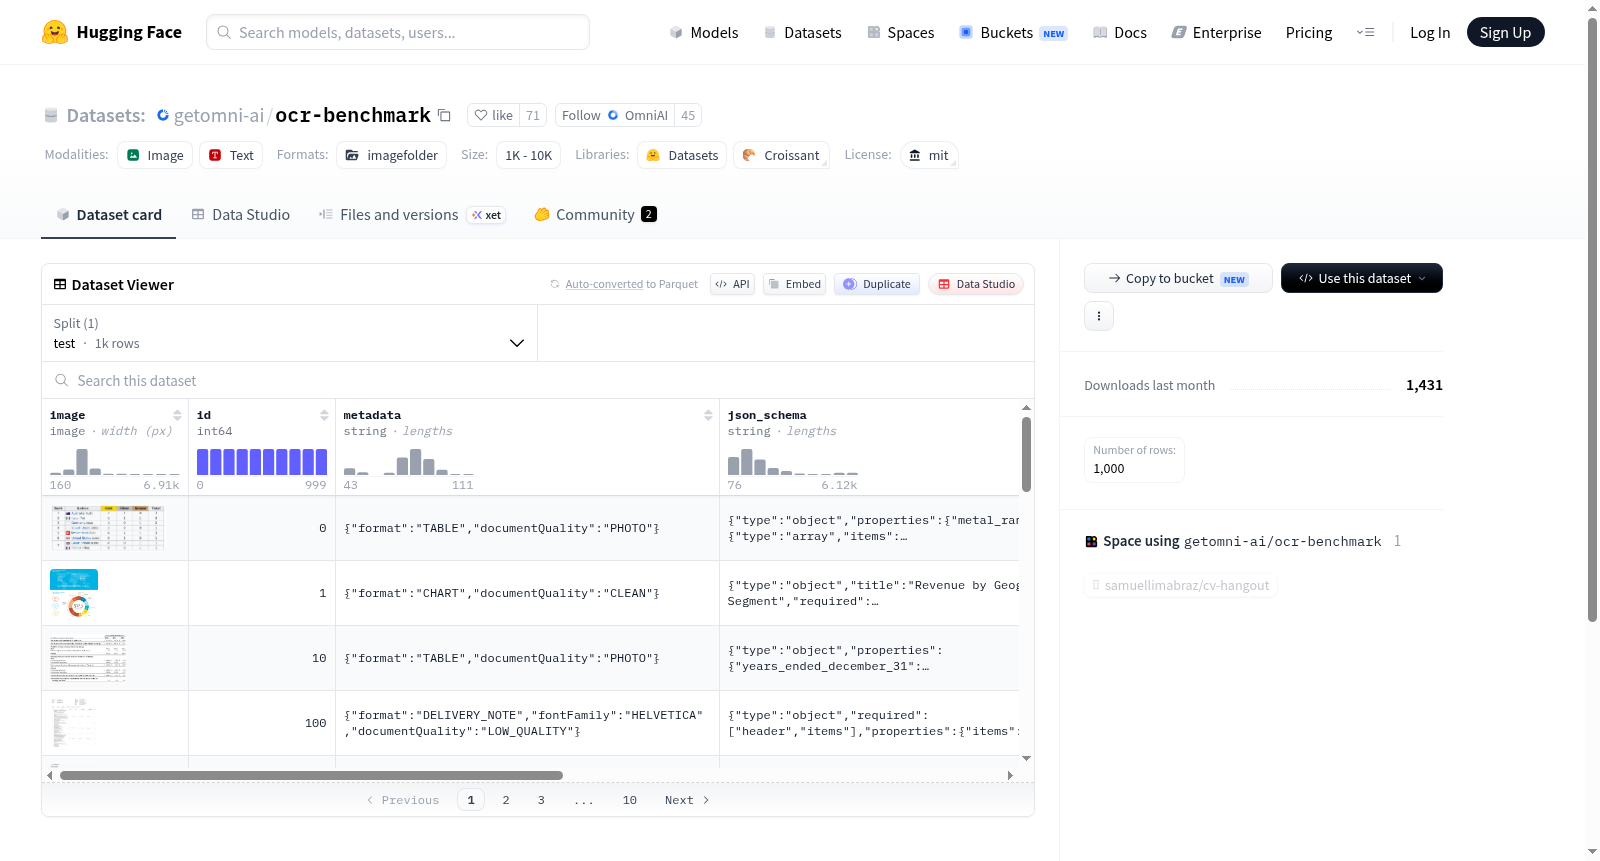Open the extra navigation menu icon
The width and height of the screenshot is (1600, 861).
pos(1365,32)
